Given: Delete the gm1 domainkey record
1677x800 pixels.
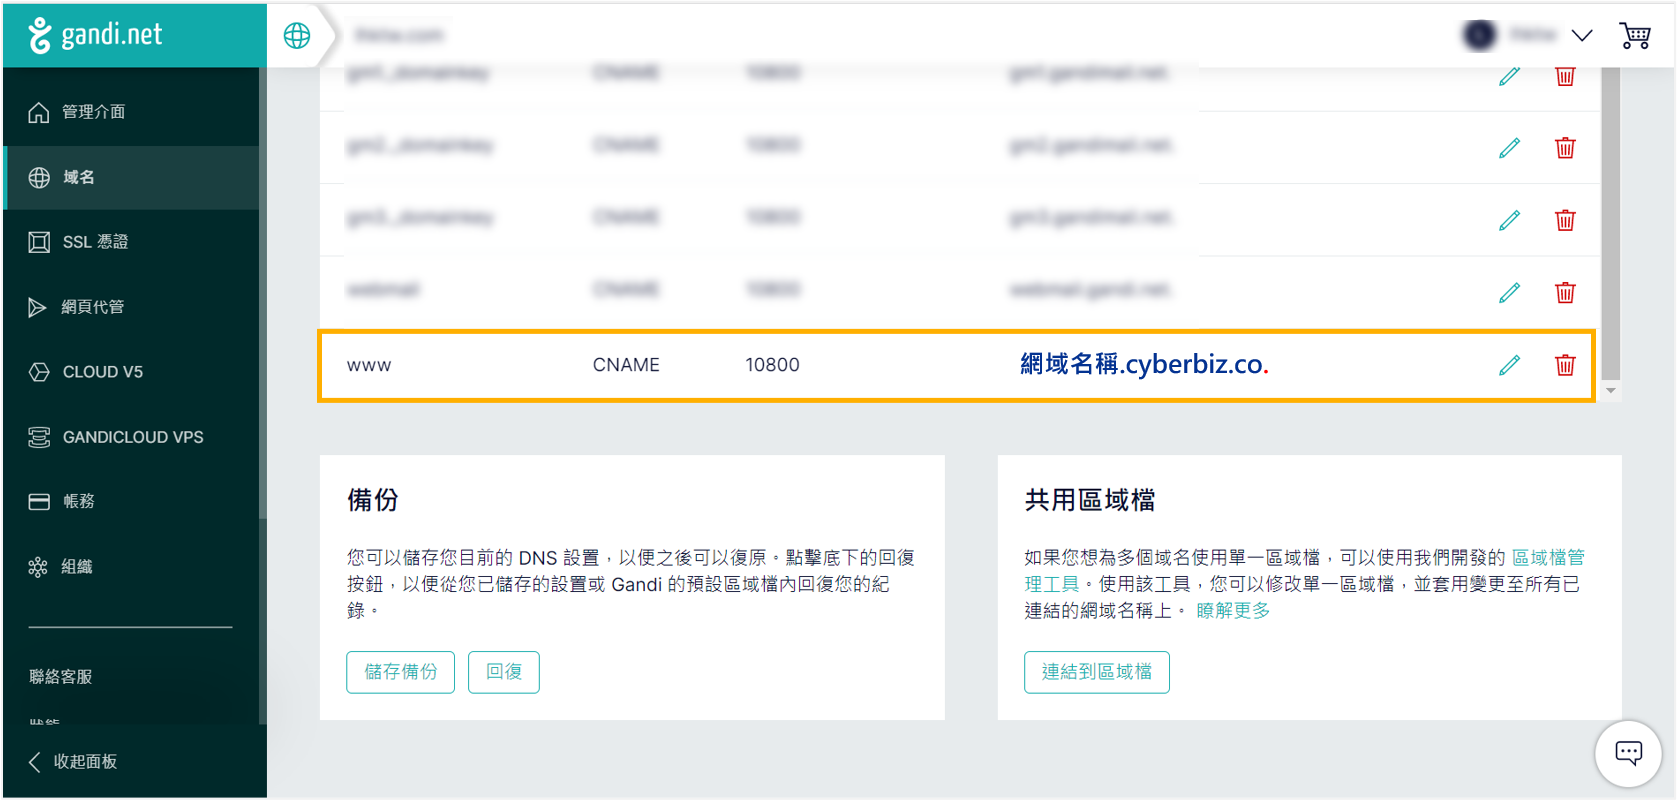Looking at the screenshot, I should pos(1565,76).
